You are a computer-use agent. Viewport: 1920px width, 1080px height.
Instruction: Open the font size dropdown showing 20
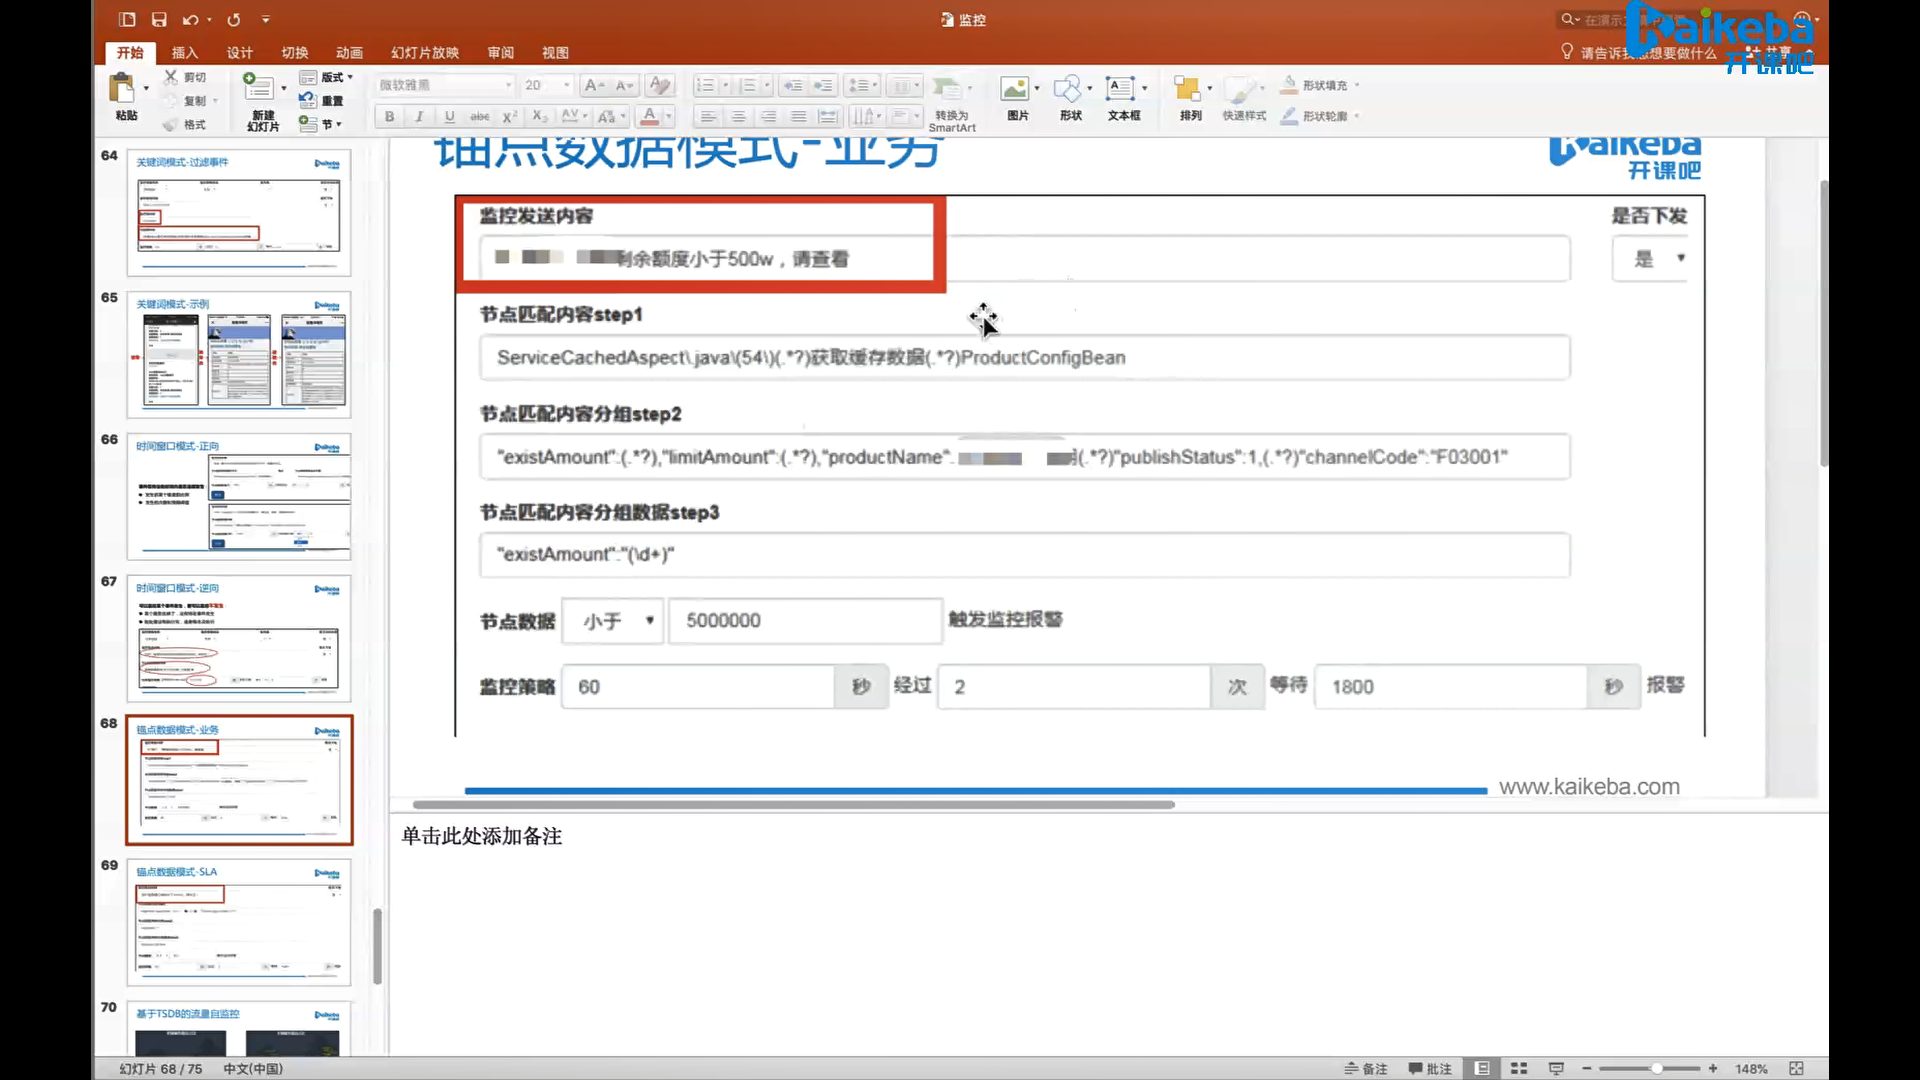(567, 85)
